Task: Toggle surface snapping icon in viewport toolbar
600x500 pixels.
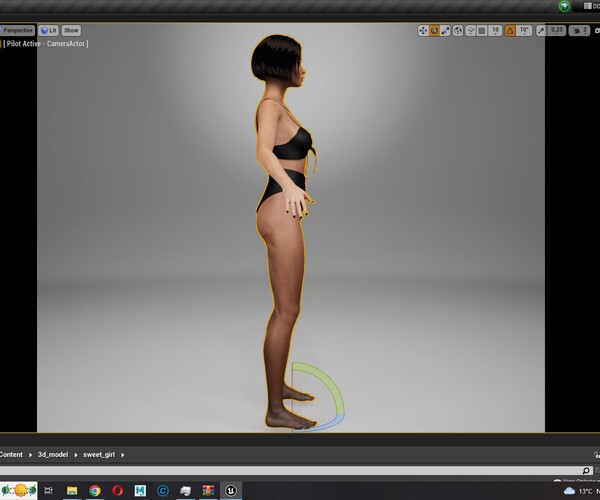Action: point(471,31)
